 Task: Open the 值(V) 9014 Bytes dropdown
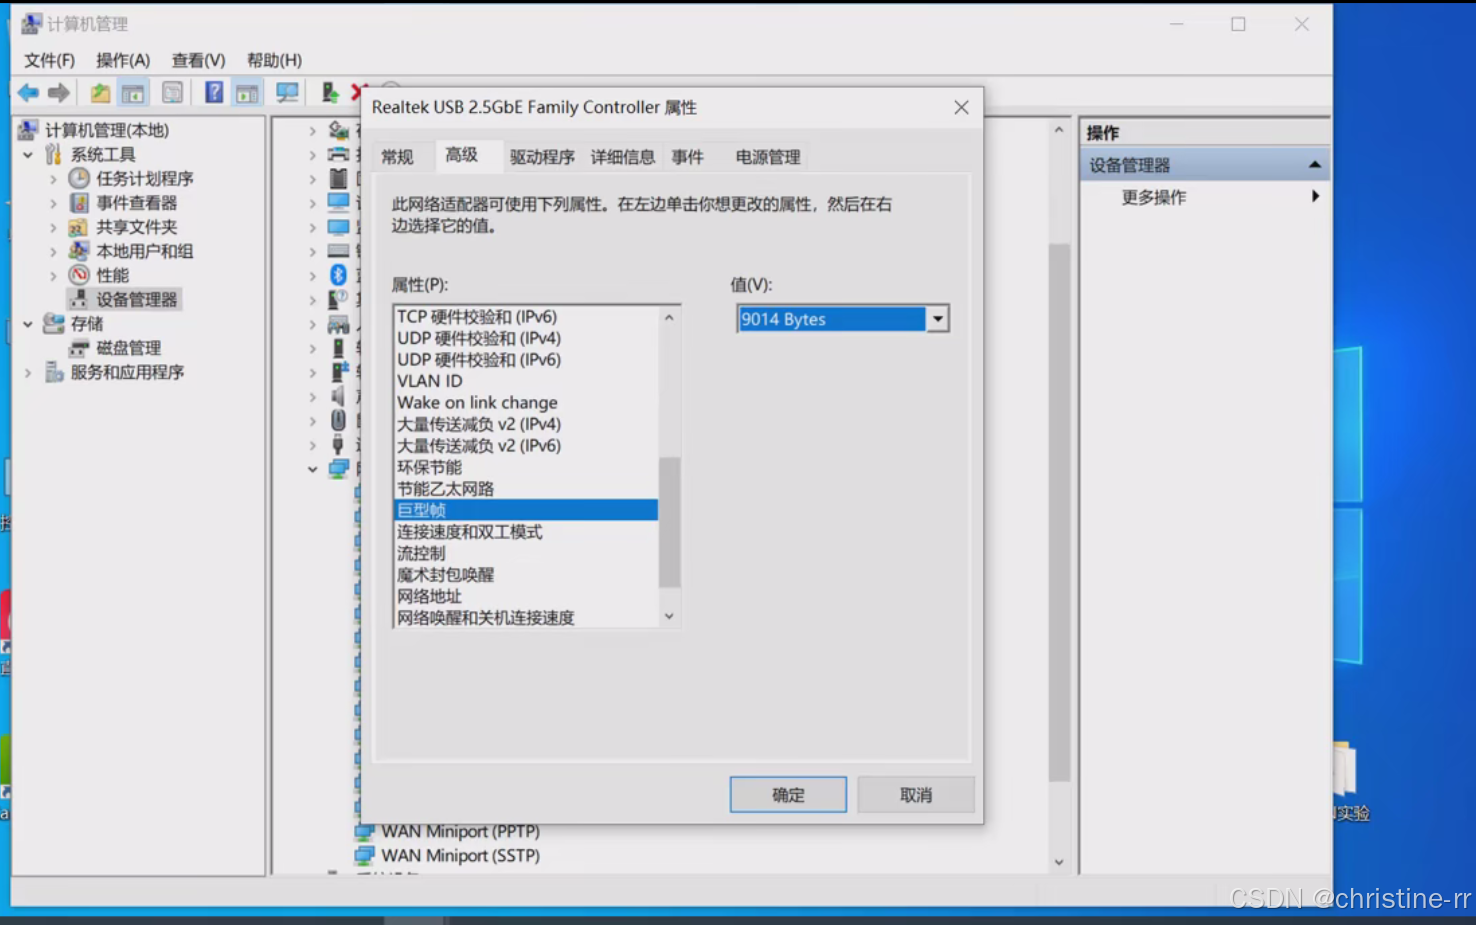[937, 319]
